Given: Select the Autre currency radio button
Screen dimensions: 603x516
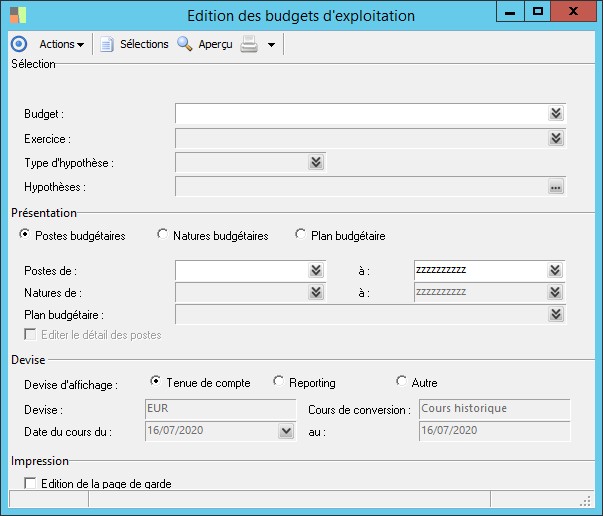Looking at the screenshot, I should pos(401,381).
